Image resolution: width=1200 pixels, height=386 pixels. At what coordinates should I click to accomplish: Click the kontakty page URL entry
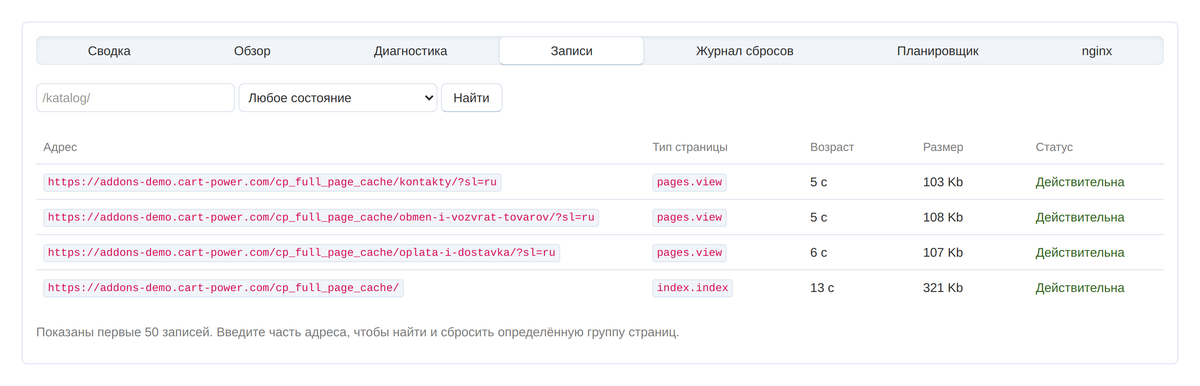coord(273,182)
